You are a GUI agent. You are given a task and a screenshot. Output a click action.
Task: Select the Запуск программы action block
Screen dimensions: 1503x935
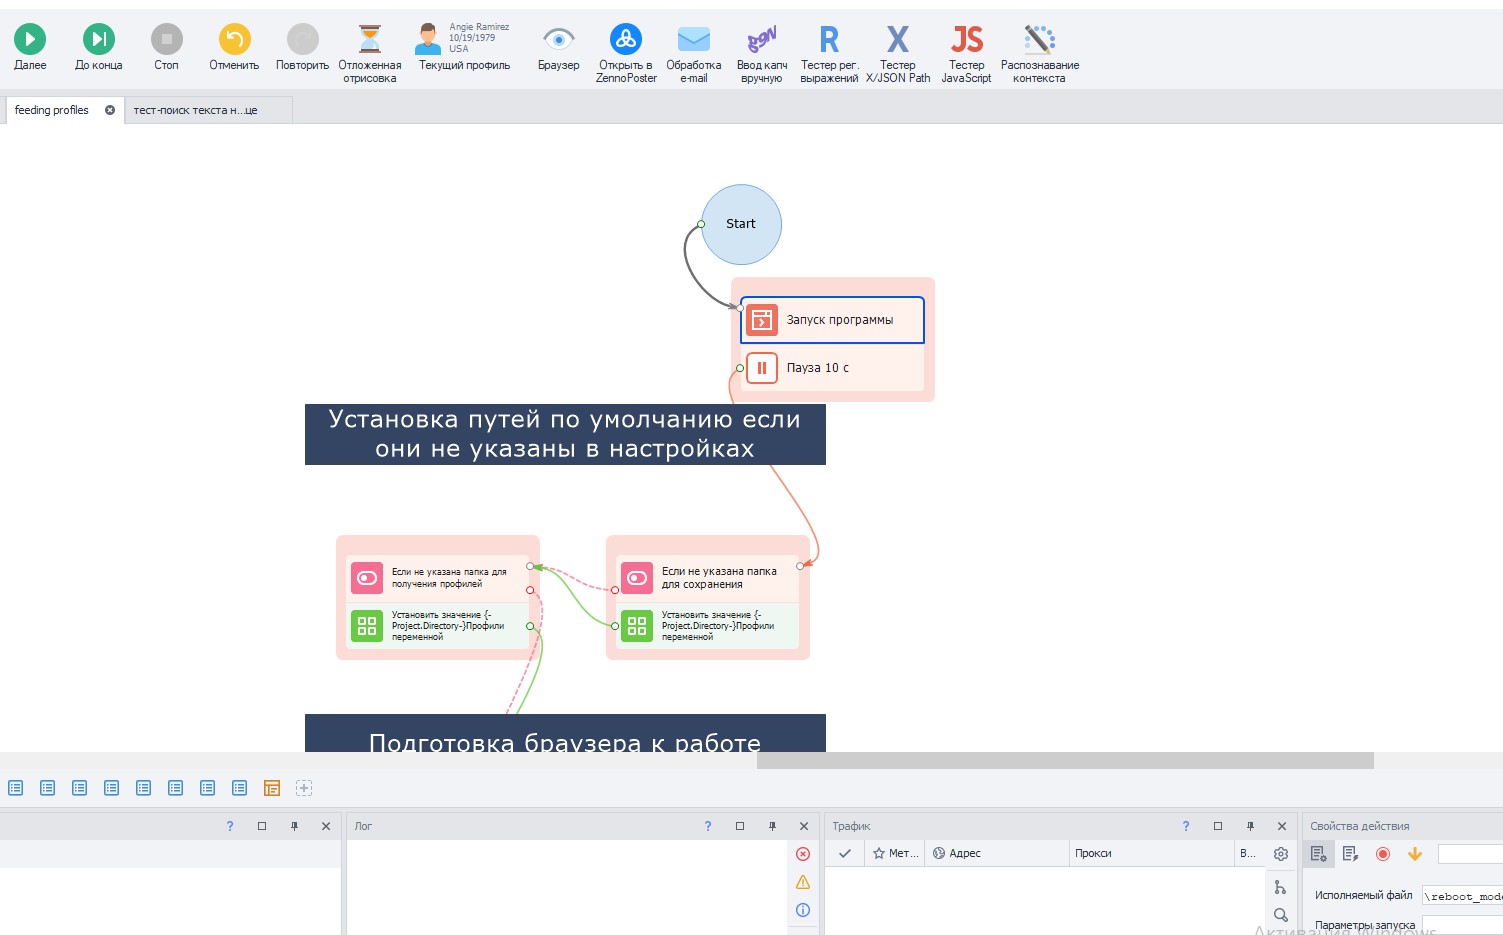pos(832,320)
